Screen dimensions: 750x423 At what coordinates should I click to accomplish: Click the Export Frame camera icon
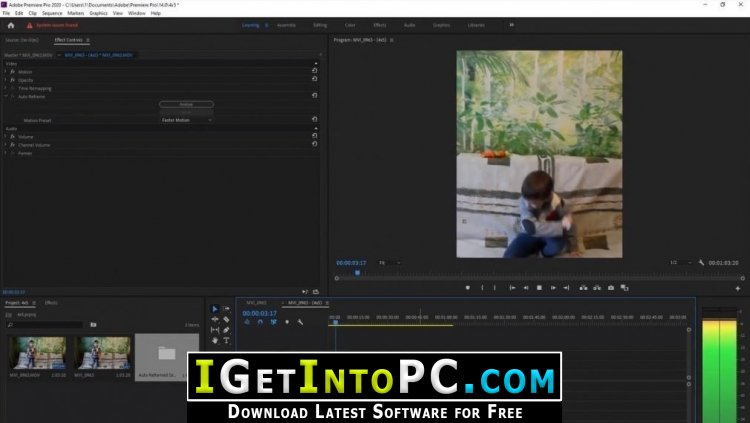pos(611,288)
